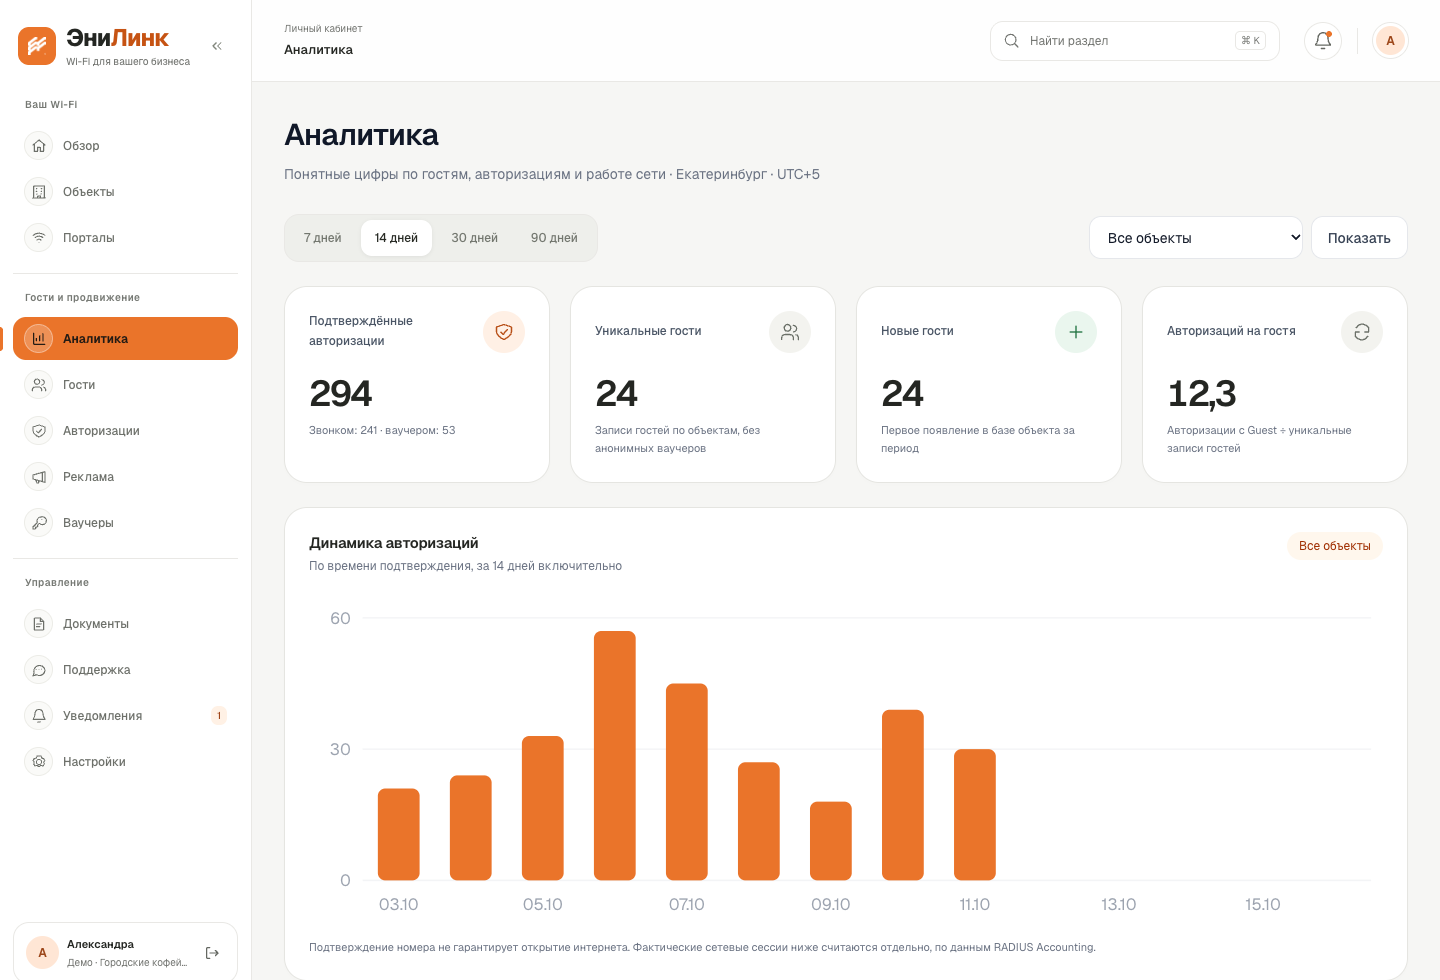Open Настройки in sidebar

click(125, 762)
